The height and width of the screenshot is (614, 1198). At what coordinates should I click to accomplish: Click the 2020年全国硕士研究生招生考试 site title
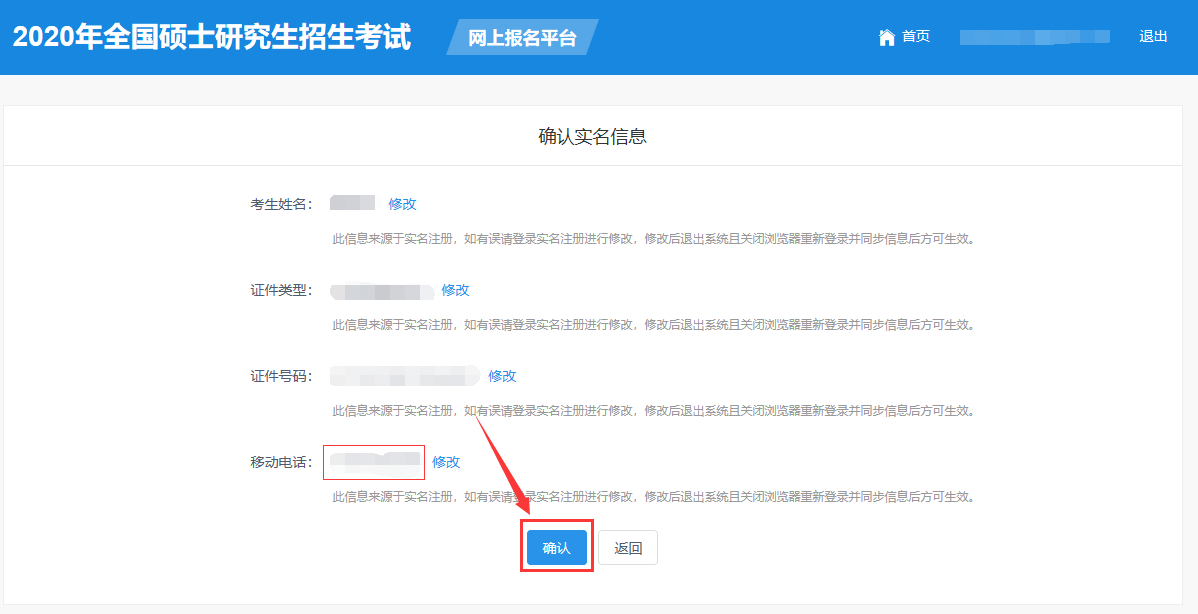(x=212, y=37)
